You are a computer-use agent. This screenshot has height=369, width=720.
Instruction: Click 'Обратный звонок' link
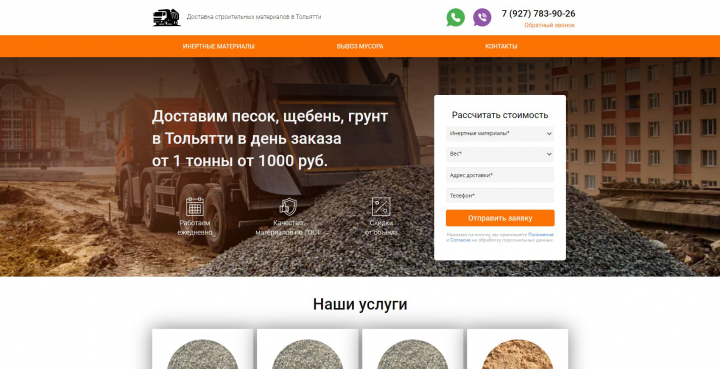(550, 25)
